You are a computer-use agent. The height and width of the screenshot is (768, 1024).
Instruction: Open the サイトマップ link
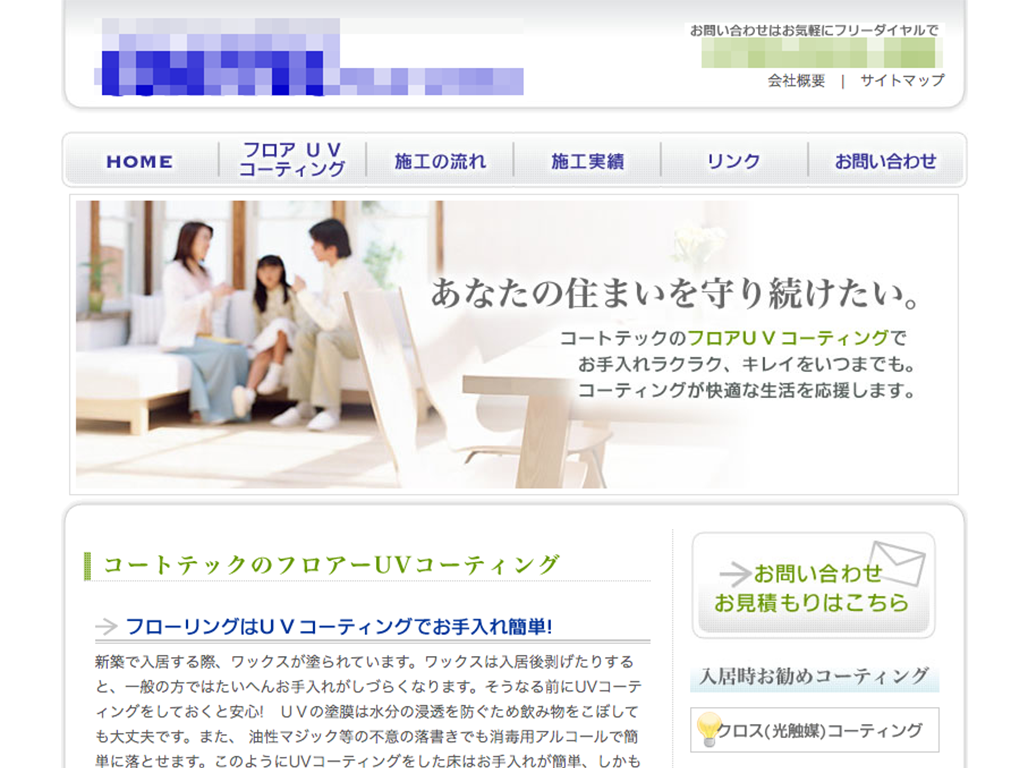902,81
